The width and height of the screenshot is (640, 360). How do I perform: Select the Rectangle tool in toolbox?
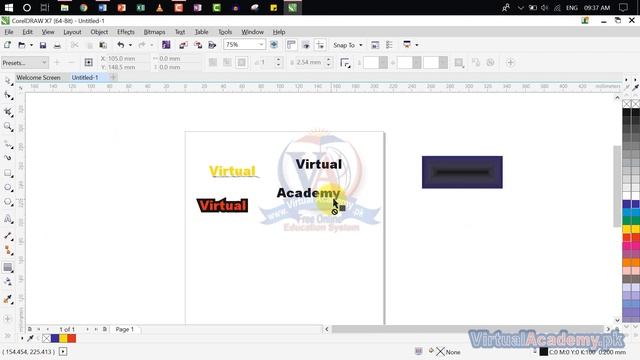(x=8, y=173)
